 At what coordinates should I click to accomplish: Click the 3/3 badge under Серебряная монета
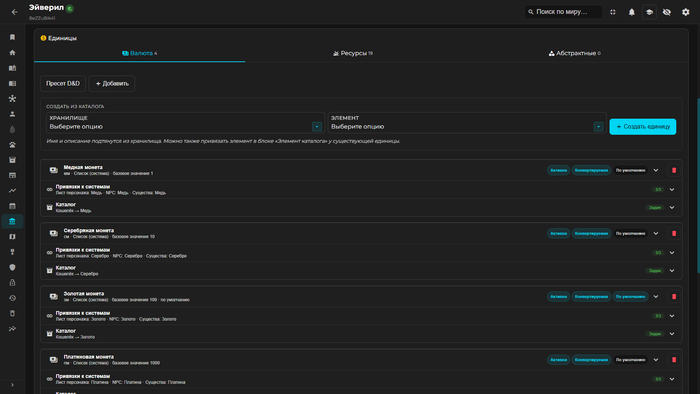point(658,253)
